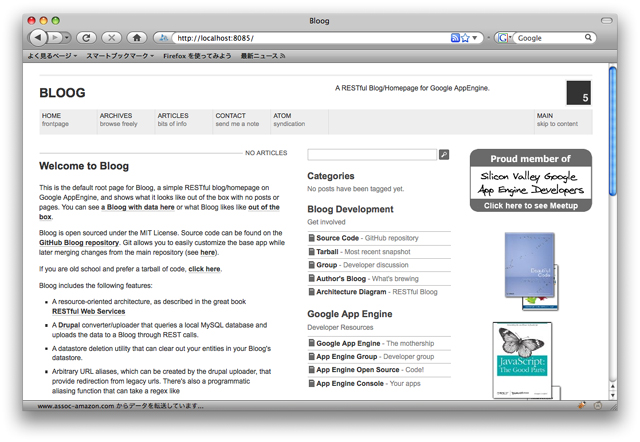Click the 'click here' tarball link

click(204, 269)
